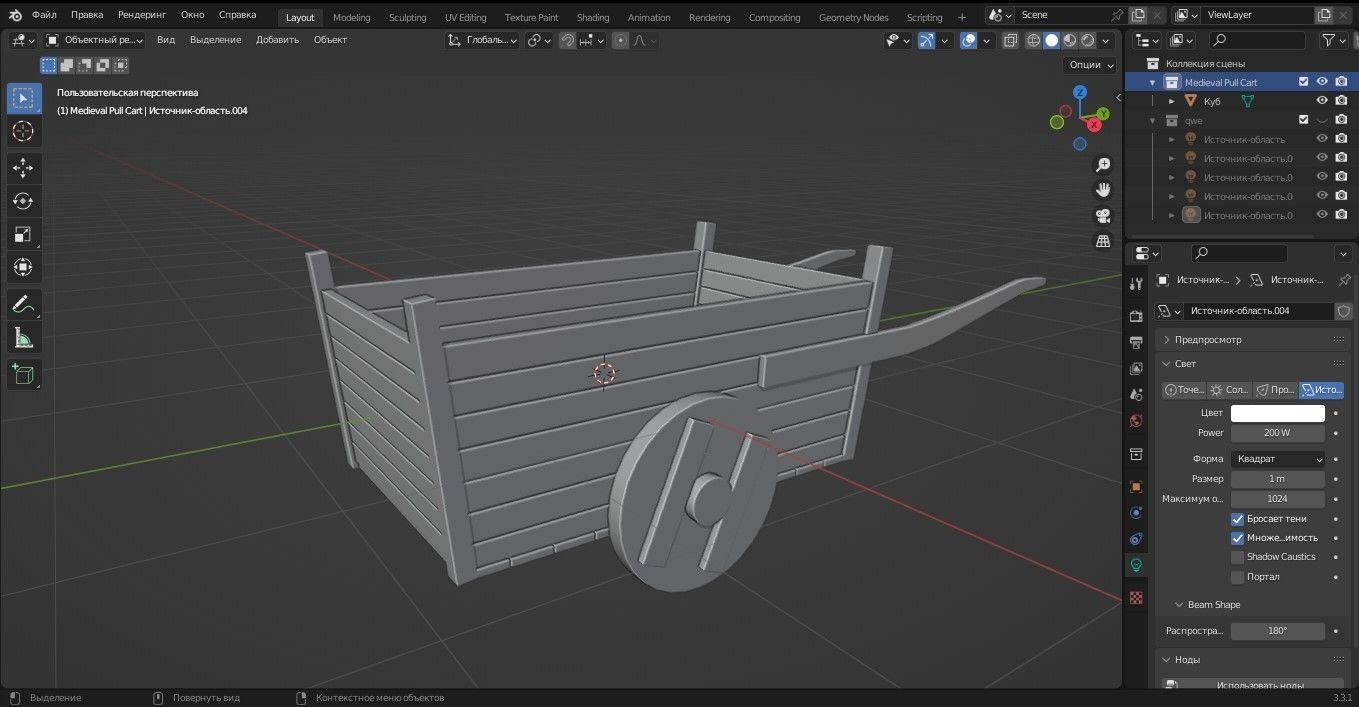Pin the properties editor context
Image resolution: width=1359 pixels, height=707 pixels.
point(1344,280)
